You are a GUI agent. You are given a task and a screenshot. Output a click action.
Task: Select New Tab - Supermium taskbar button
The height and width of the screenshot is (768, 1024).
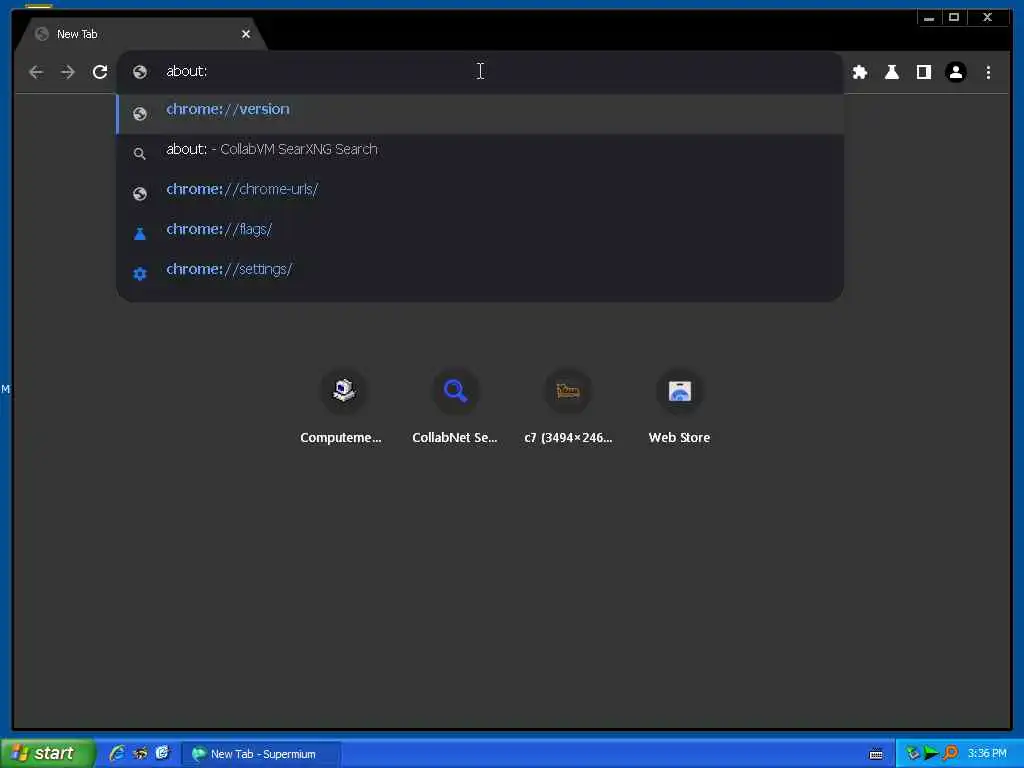pos(261,754)
